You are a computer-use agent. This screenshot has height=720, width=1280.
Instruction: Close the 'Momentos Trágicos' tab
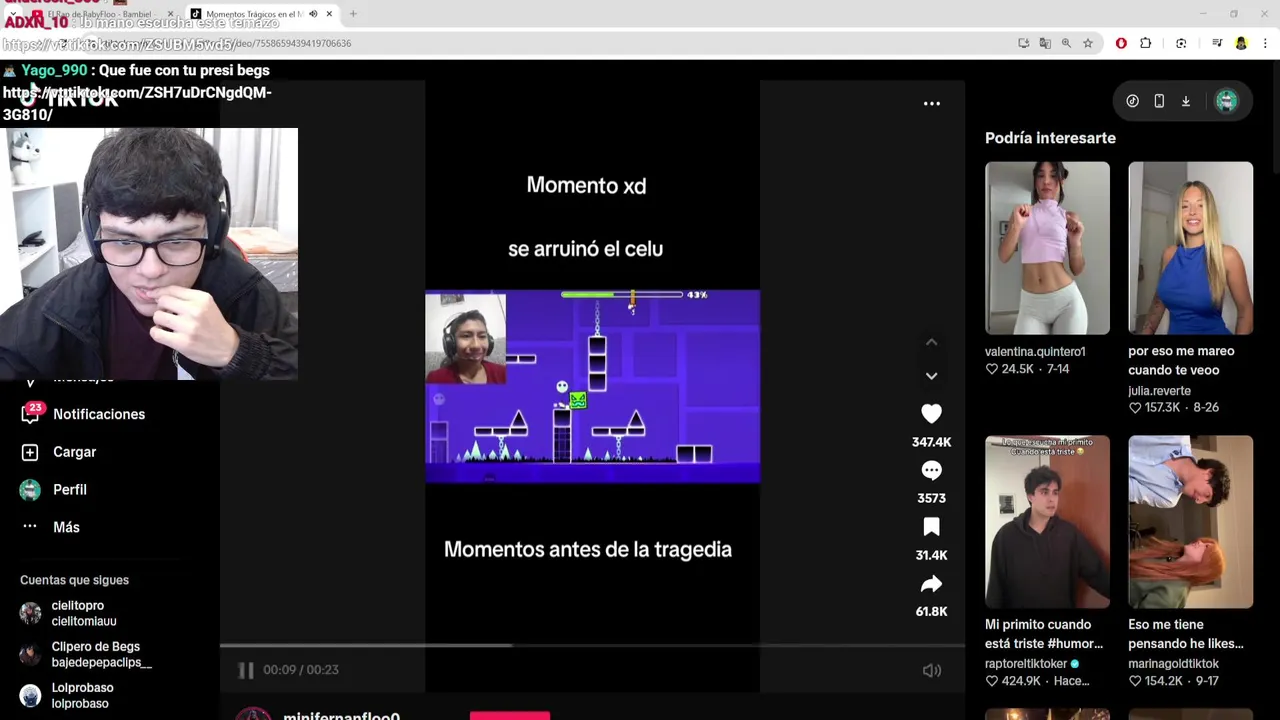tap(328, 14)
